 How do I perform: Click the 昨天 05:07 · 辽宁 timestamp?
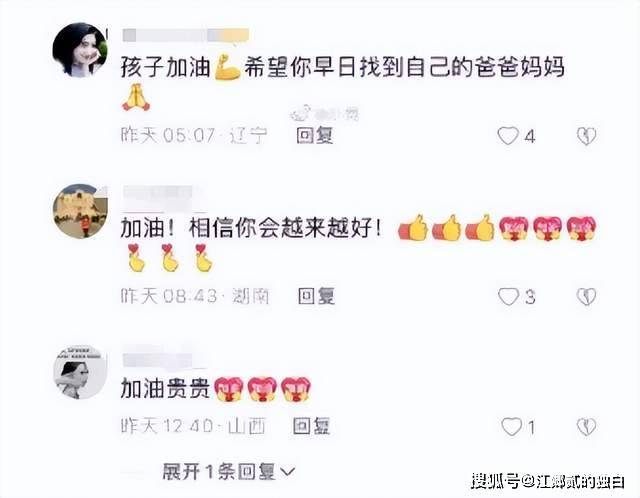point(194,136)
